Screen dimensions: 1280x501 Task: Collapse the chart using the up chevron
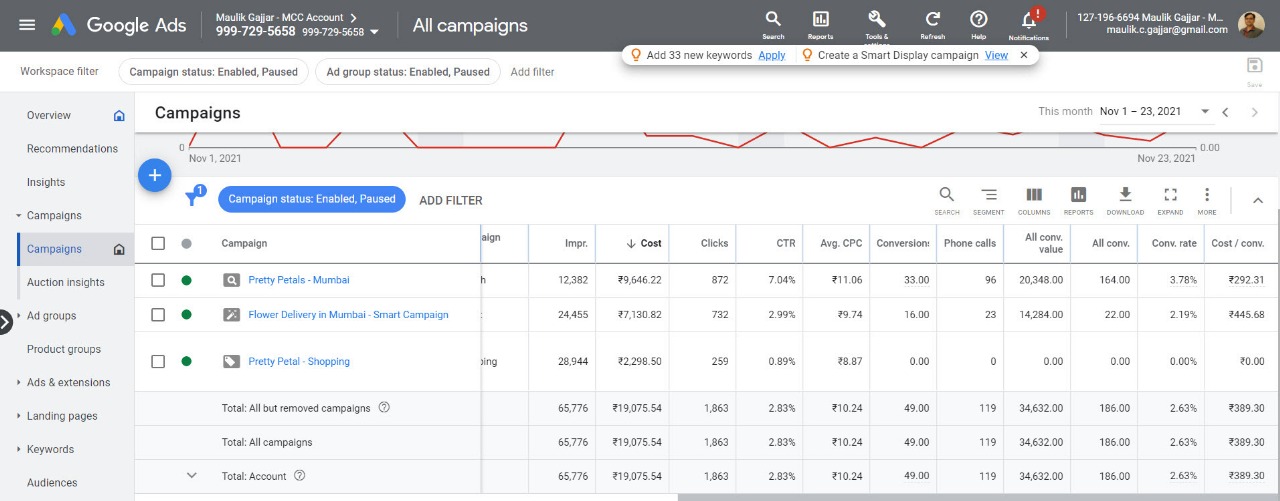(x=1258, y=200)
